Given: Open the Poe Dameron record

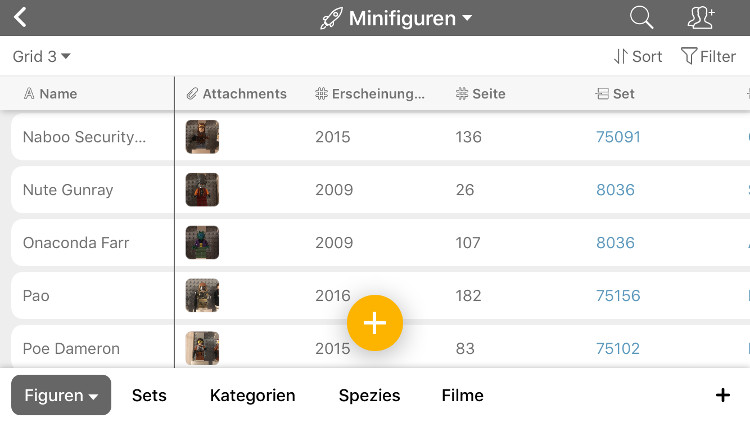Looking at the screenshot, I should 71,349.
